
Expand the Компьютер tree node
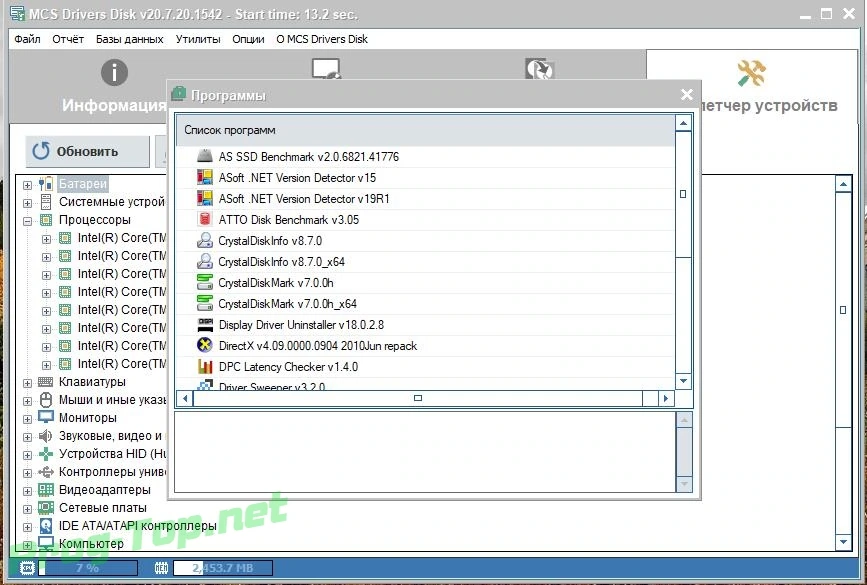point(27,545)
